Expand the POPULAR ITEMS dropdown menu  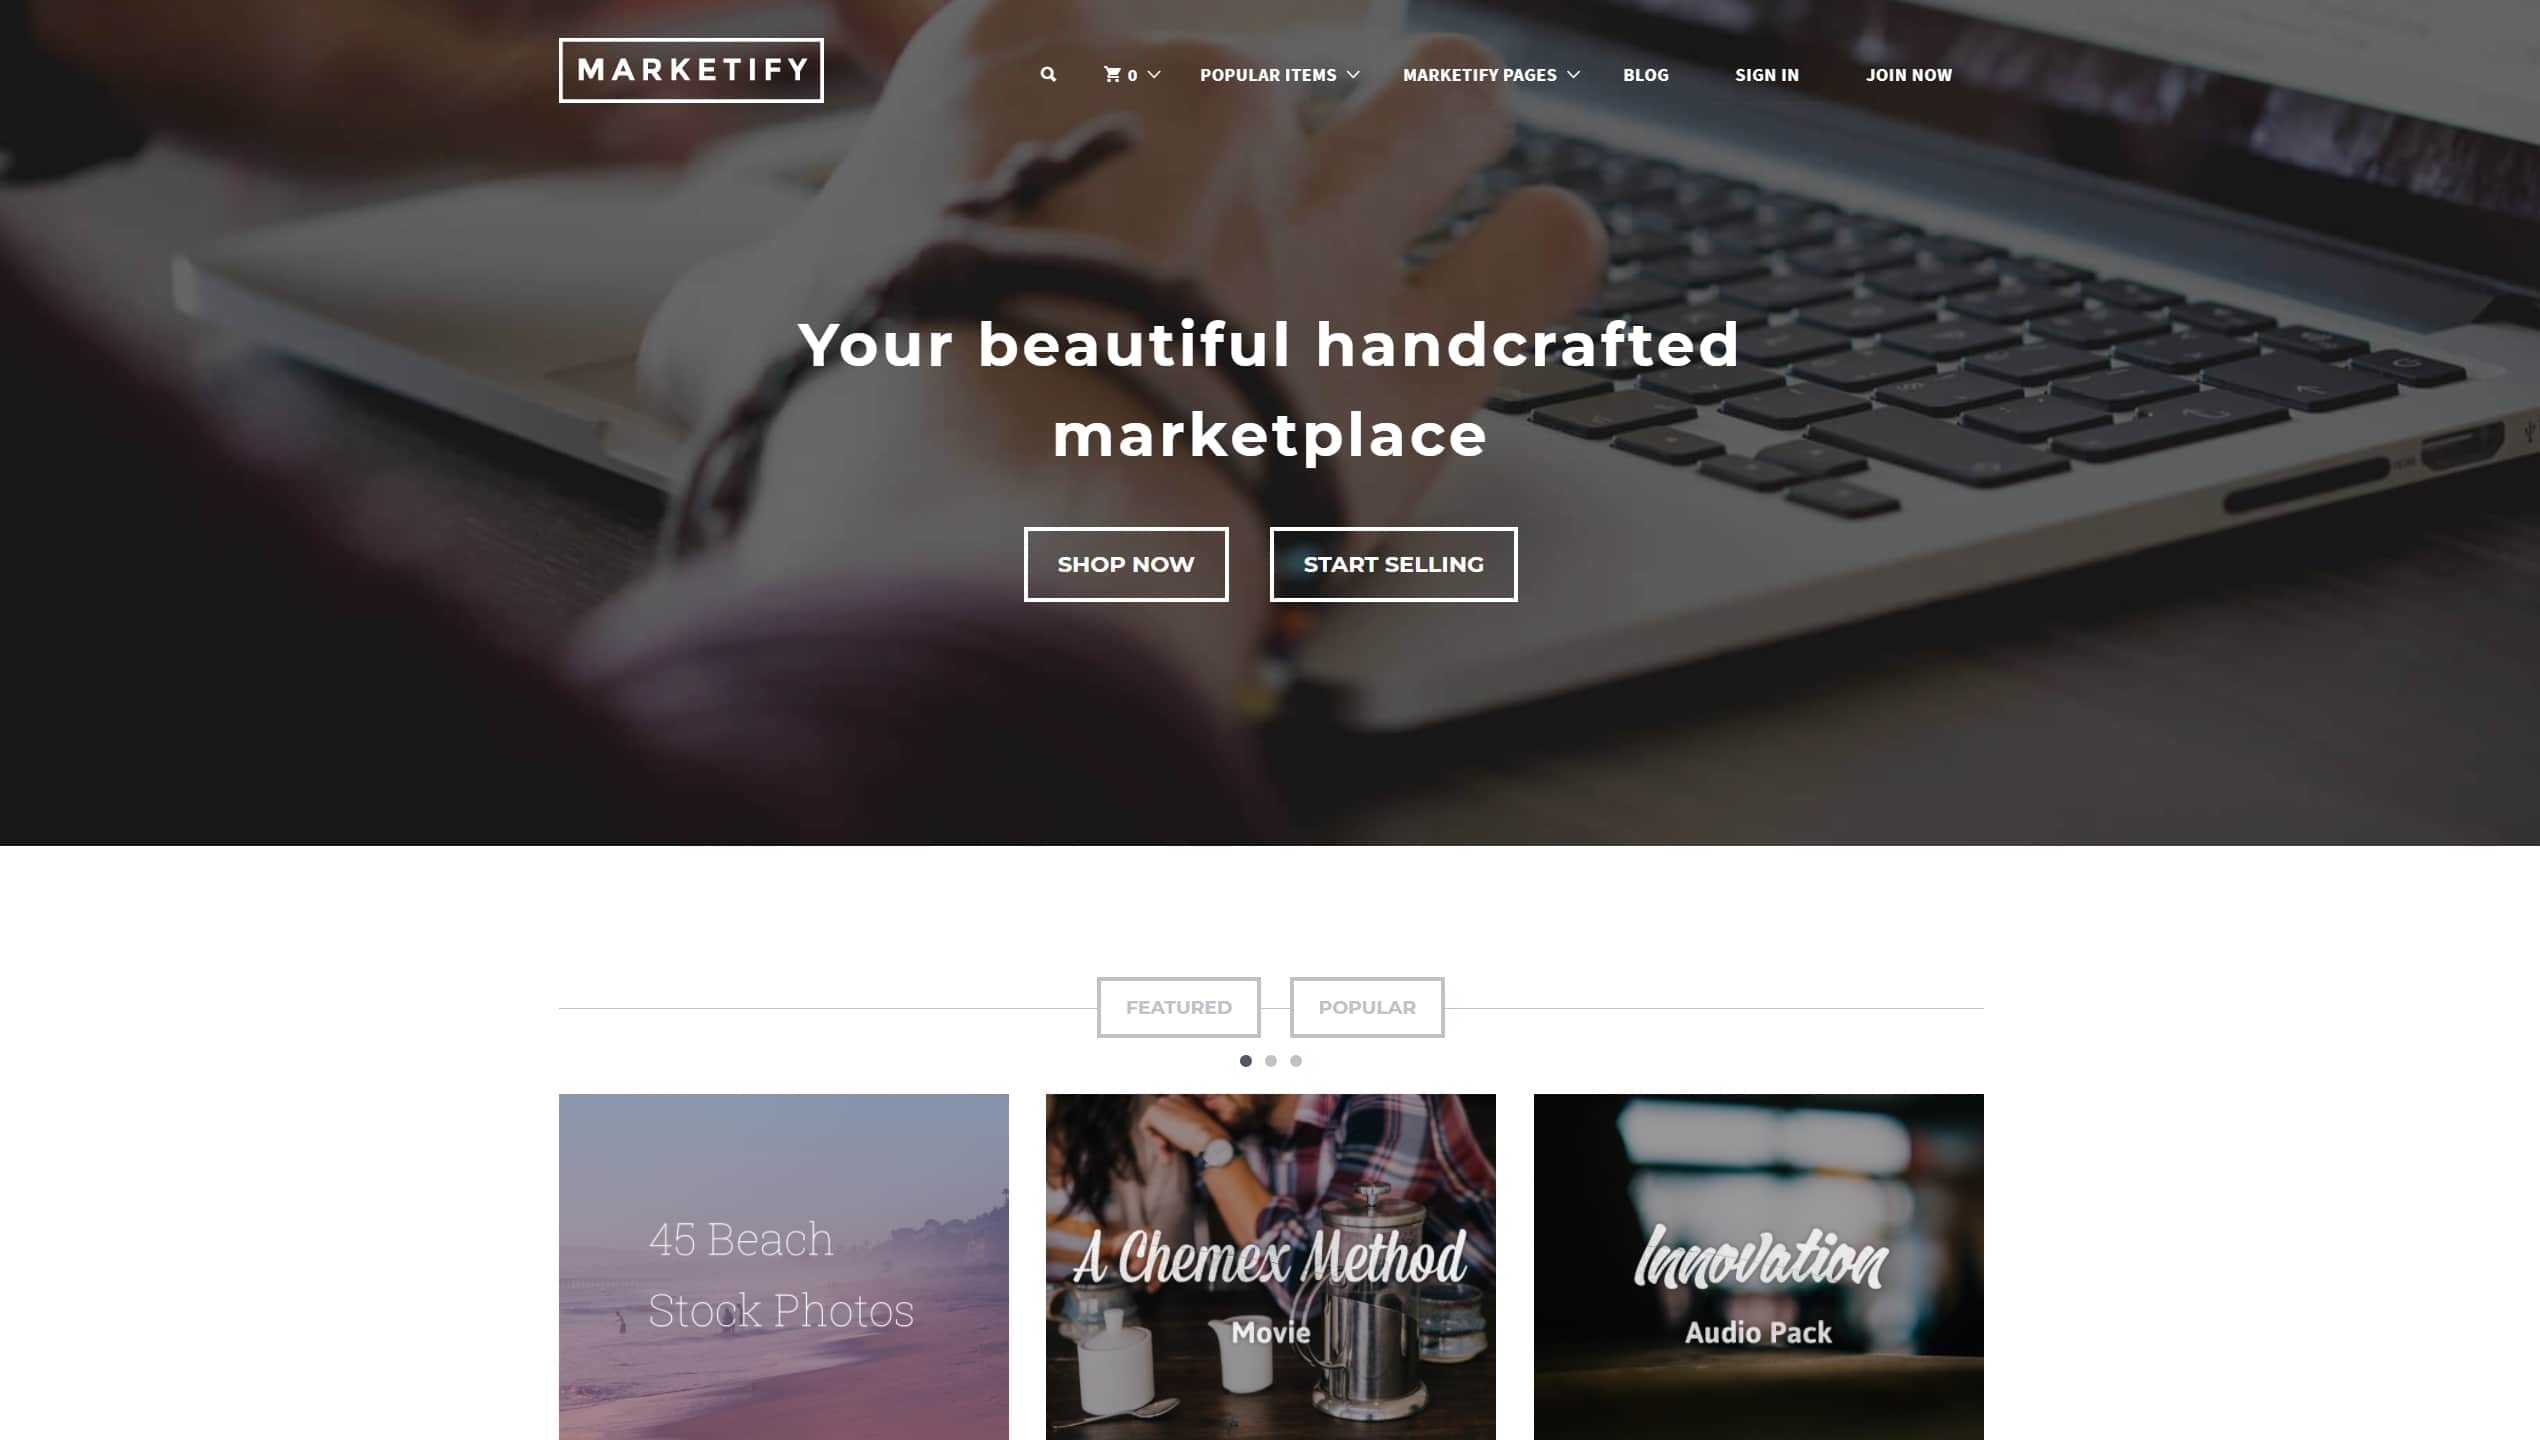[x=1279, y=73]
